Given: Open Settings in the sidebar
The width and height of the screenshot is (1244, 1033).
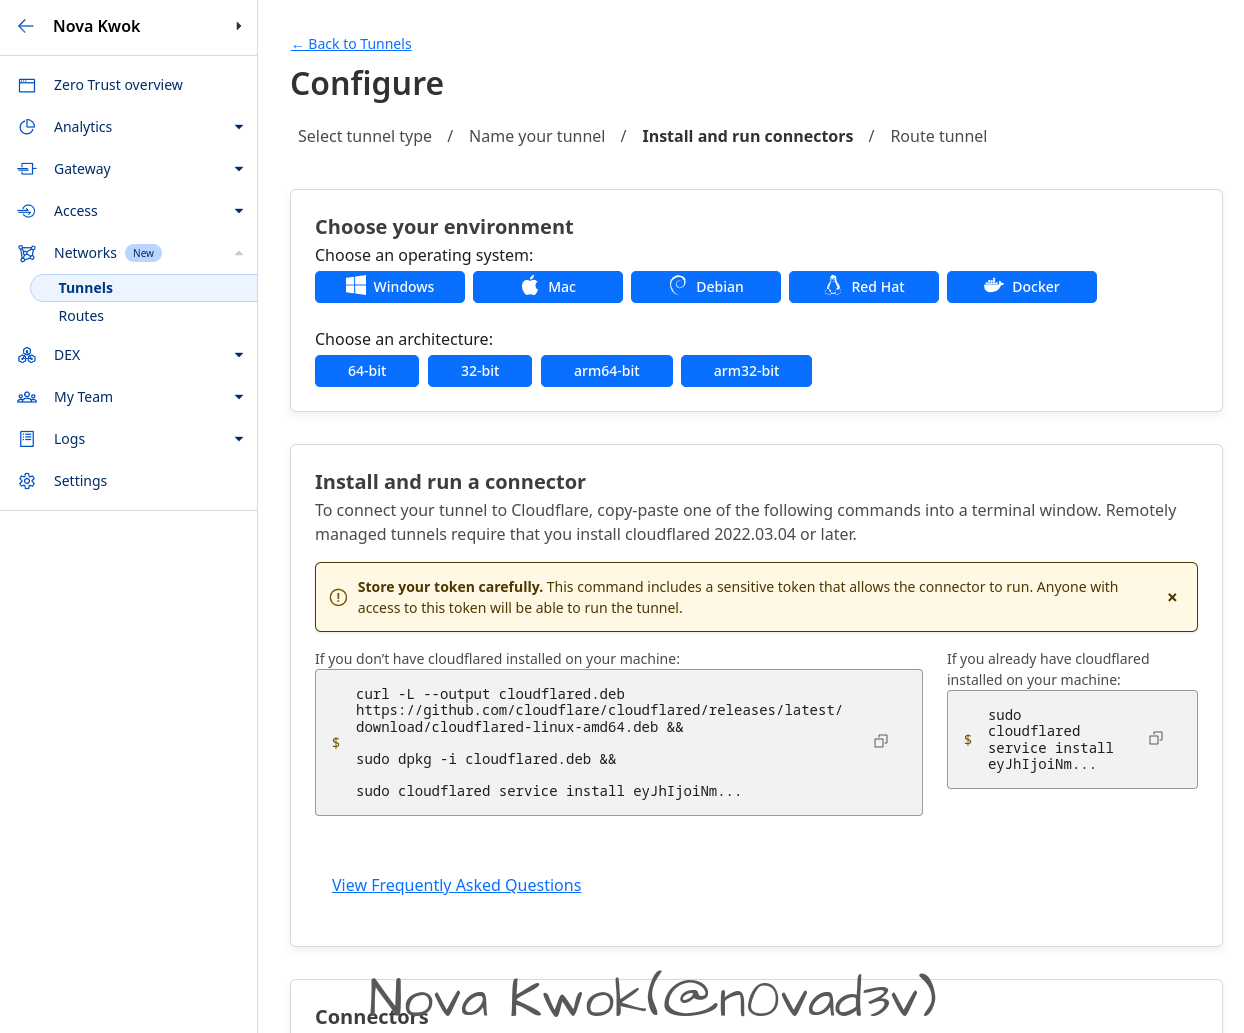Looking at the screenshot, I should 80,481.
